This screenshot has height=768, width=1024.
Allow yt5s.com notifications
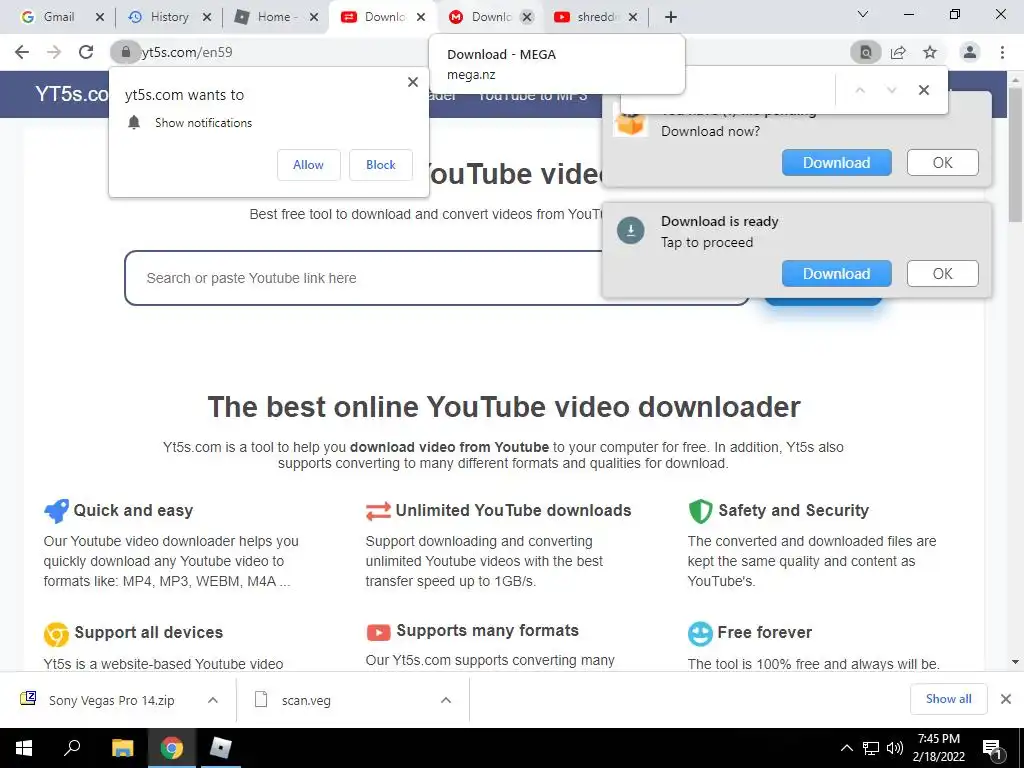pos(308,165)
